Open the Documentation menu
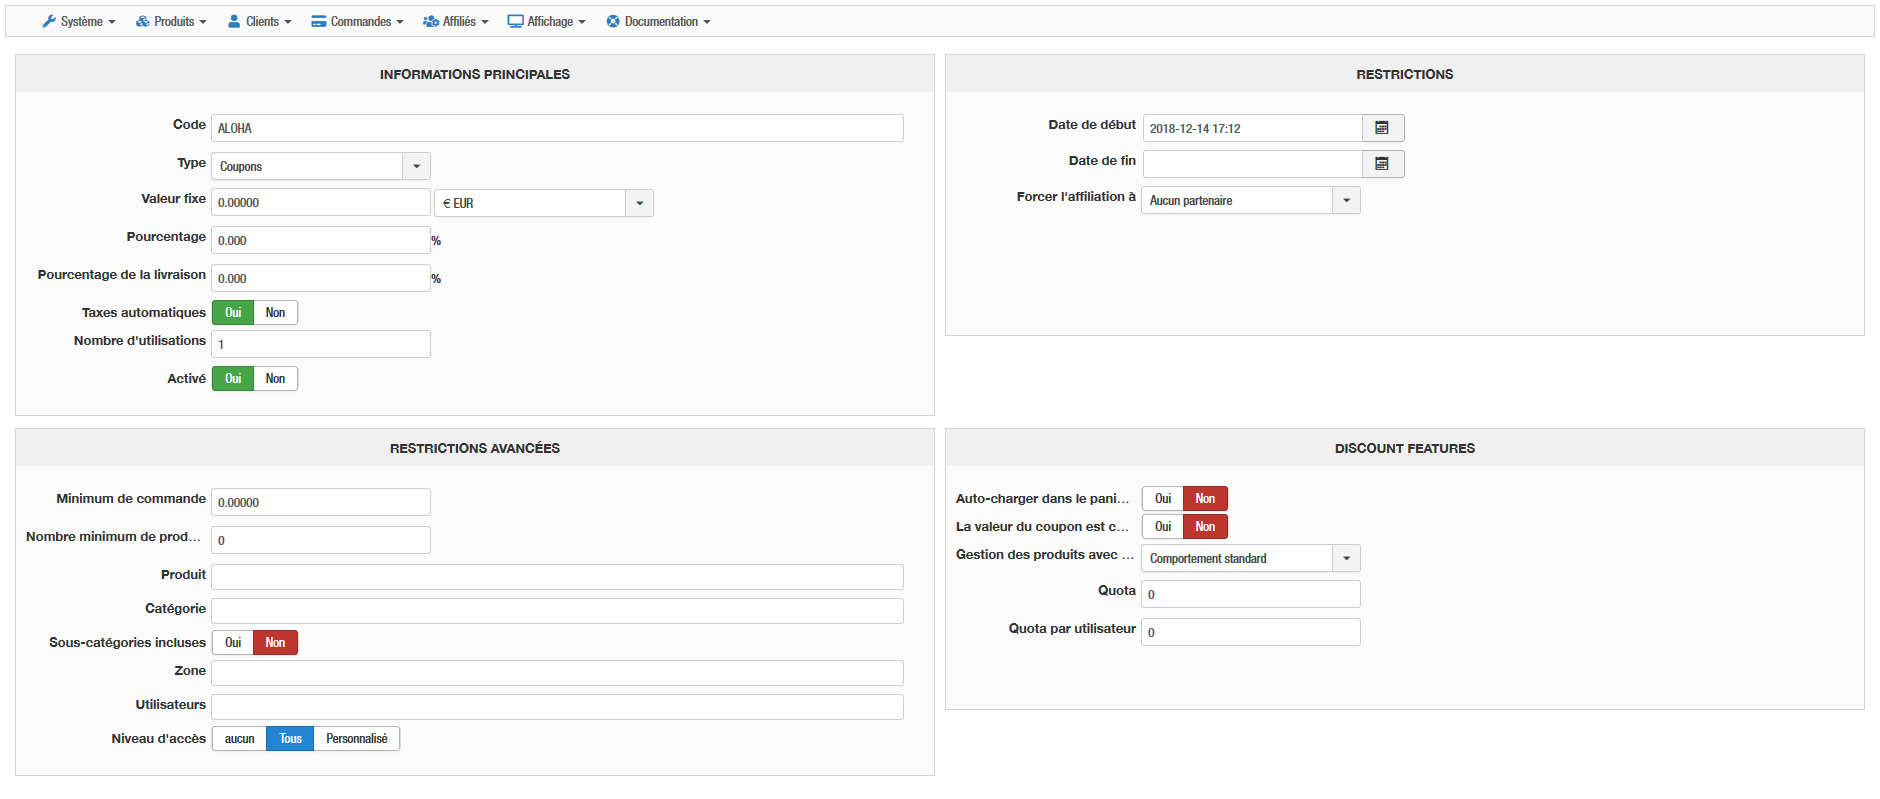 tap(659, 21)
